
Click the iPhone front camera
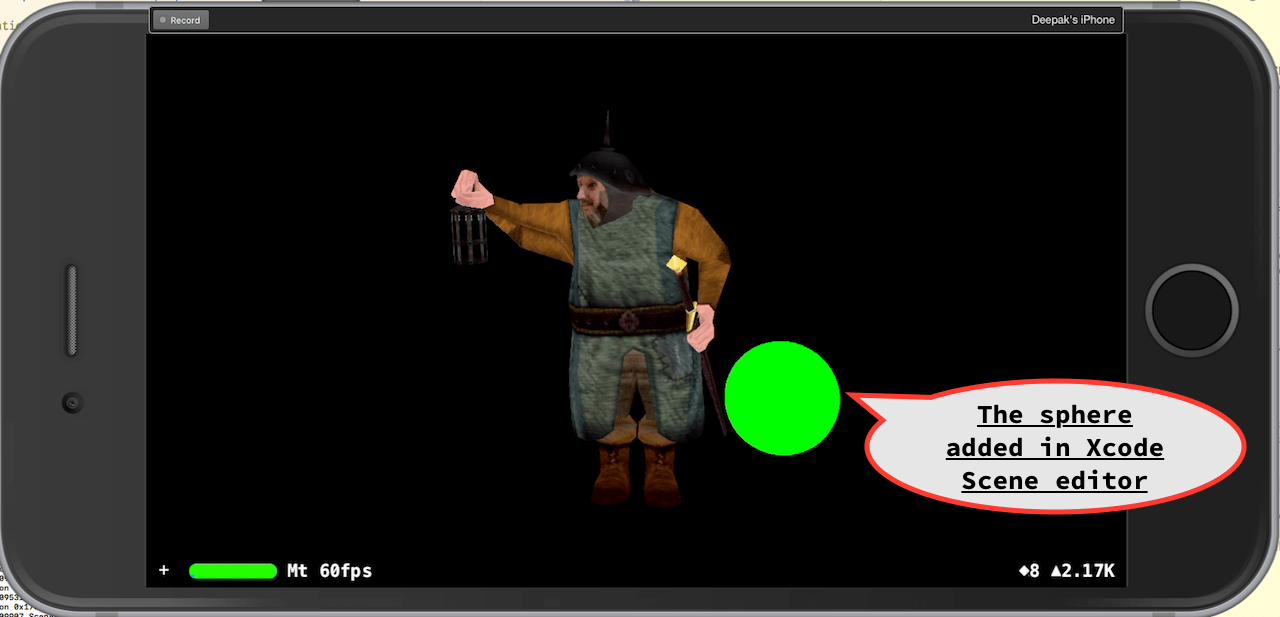72,403
